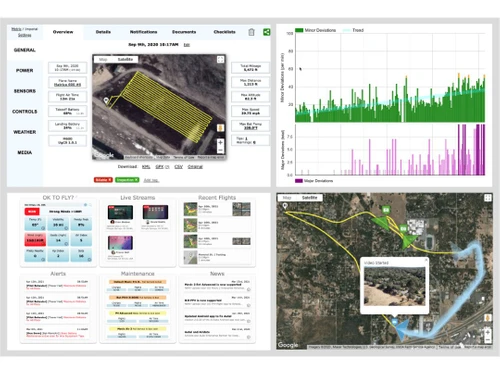The image size is (500, 375).
Task: Toggle Trend series in chart legend
Action: pos(353,30)
